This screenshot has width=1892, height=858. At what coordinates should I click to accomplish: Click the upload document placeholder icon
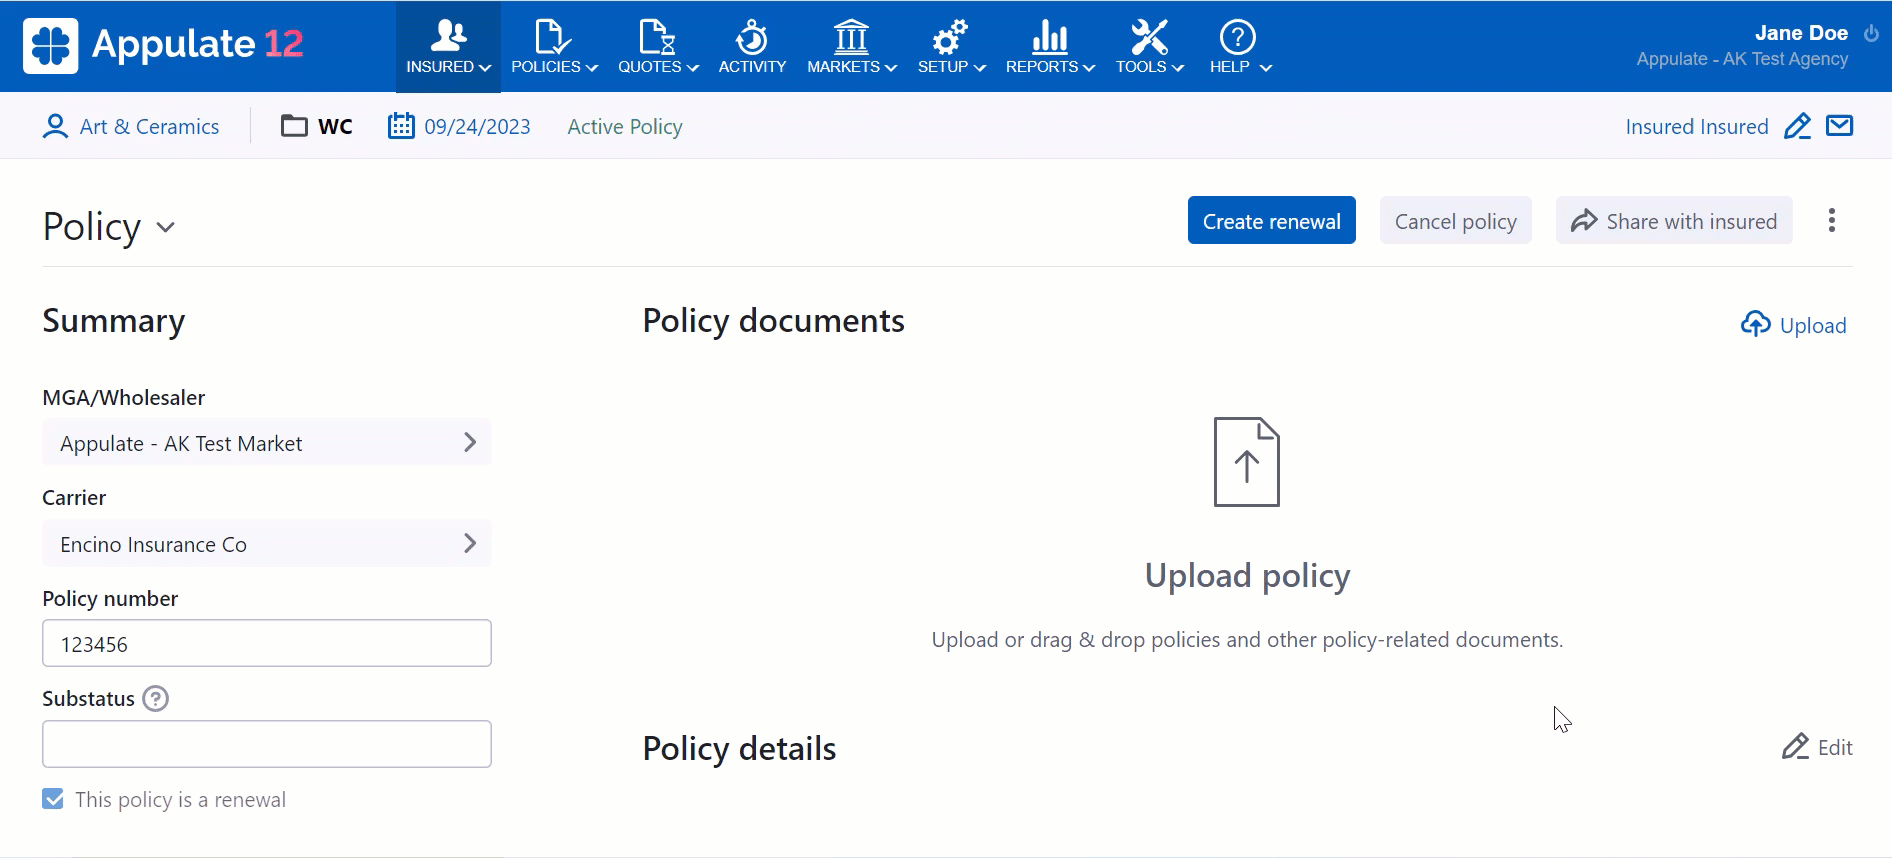1246,462
